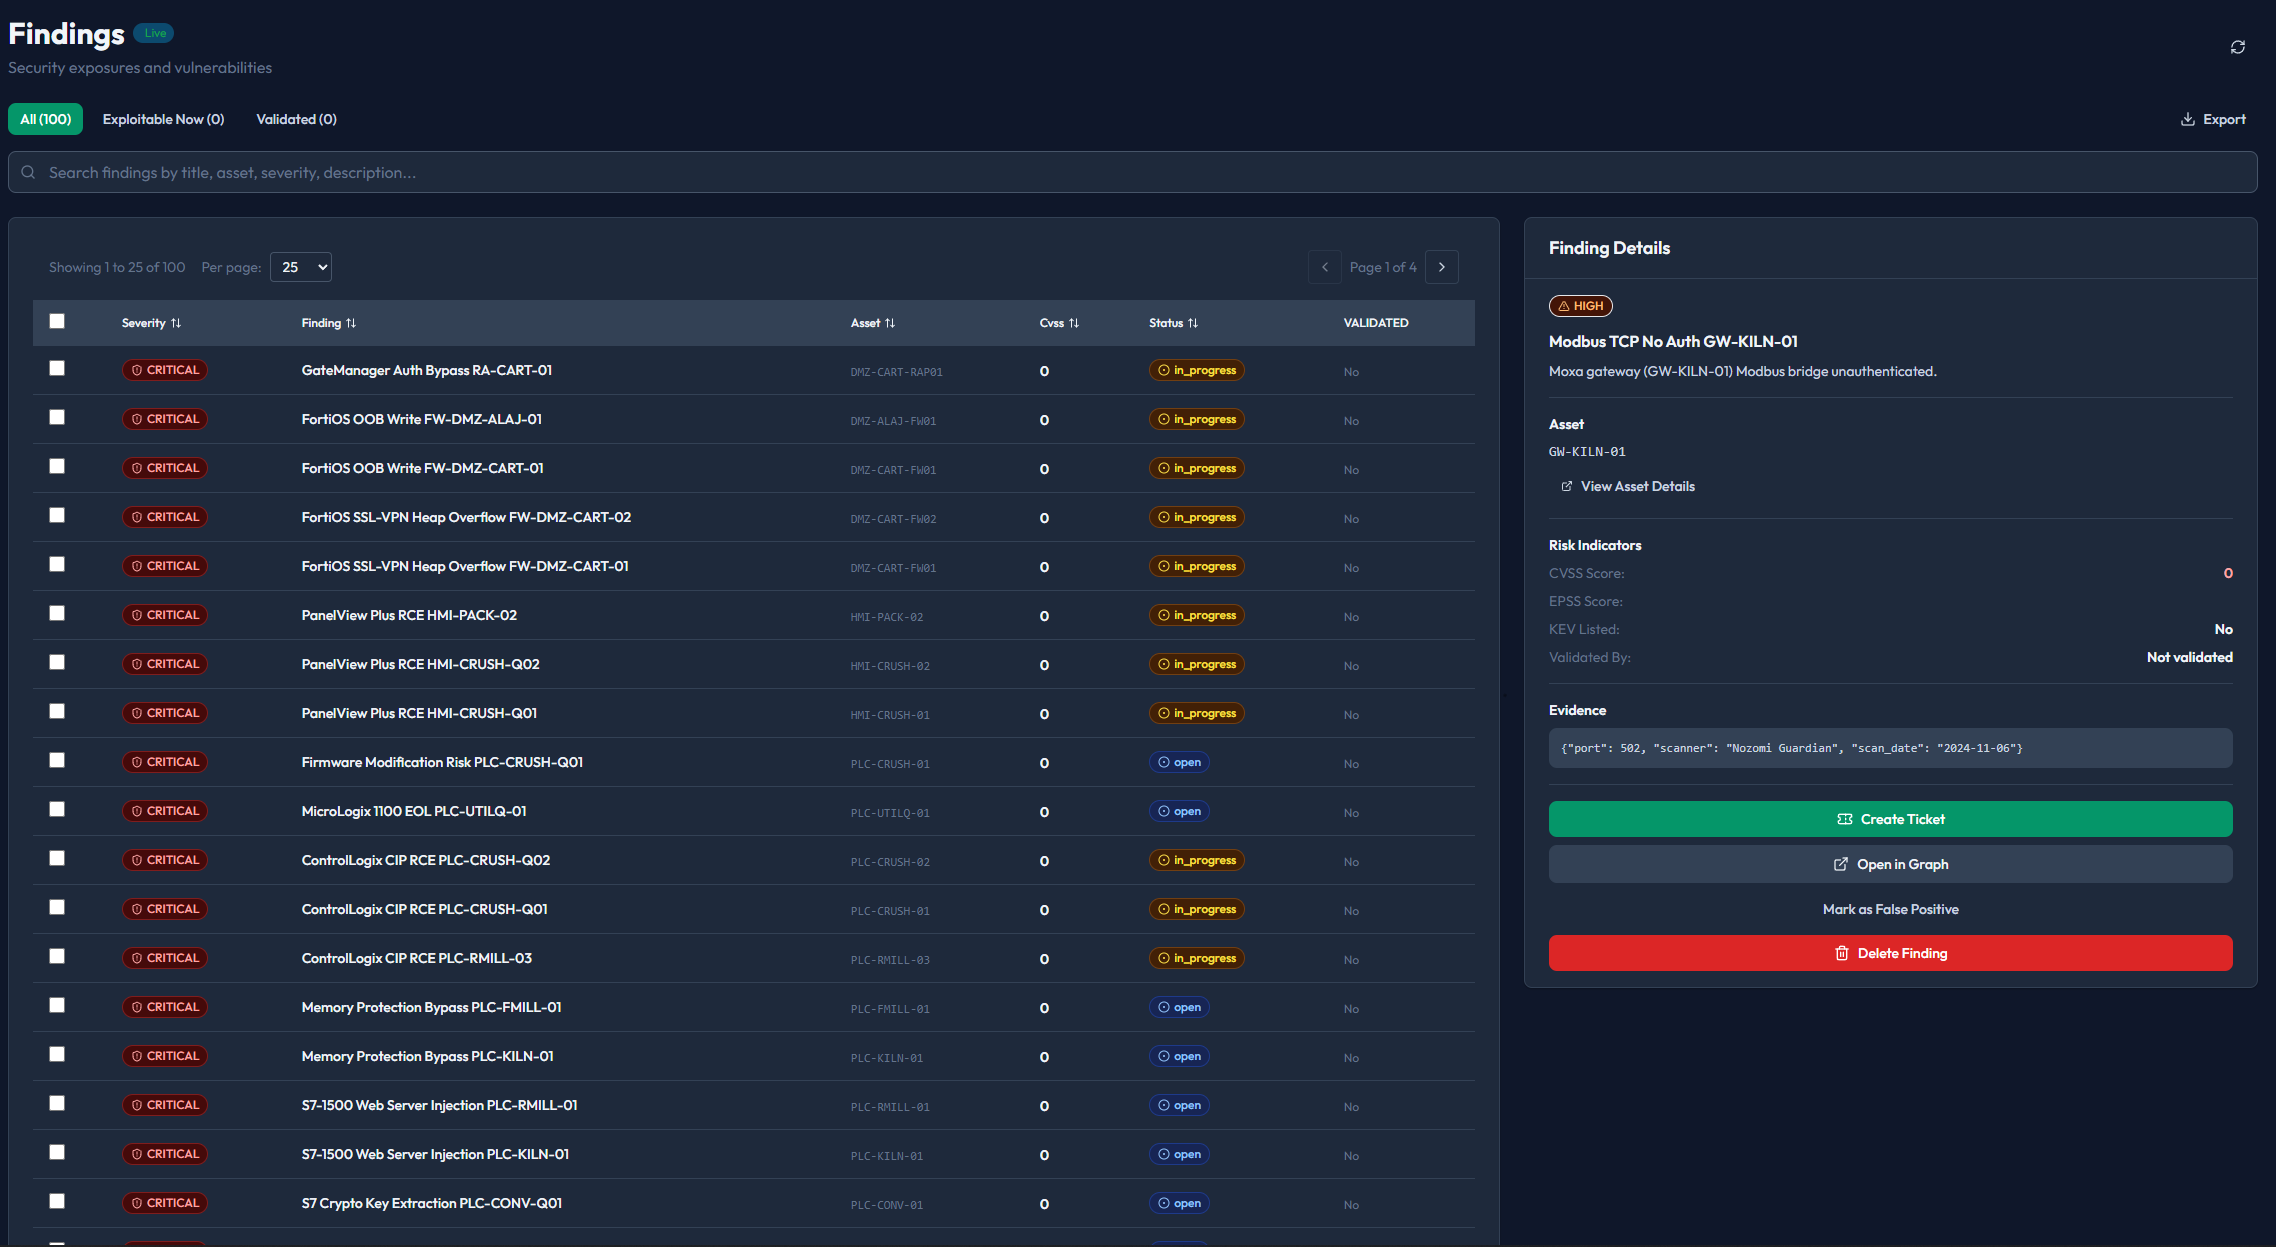Click the Create Ticket button
The width and height of the screenshot is (2276, 1247).
1890,819
